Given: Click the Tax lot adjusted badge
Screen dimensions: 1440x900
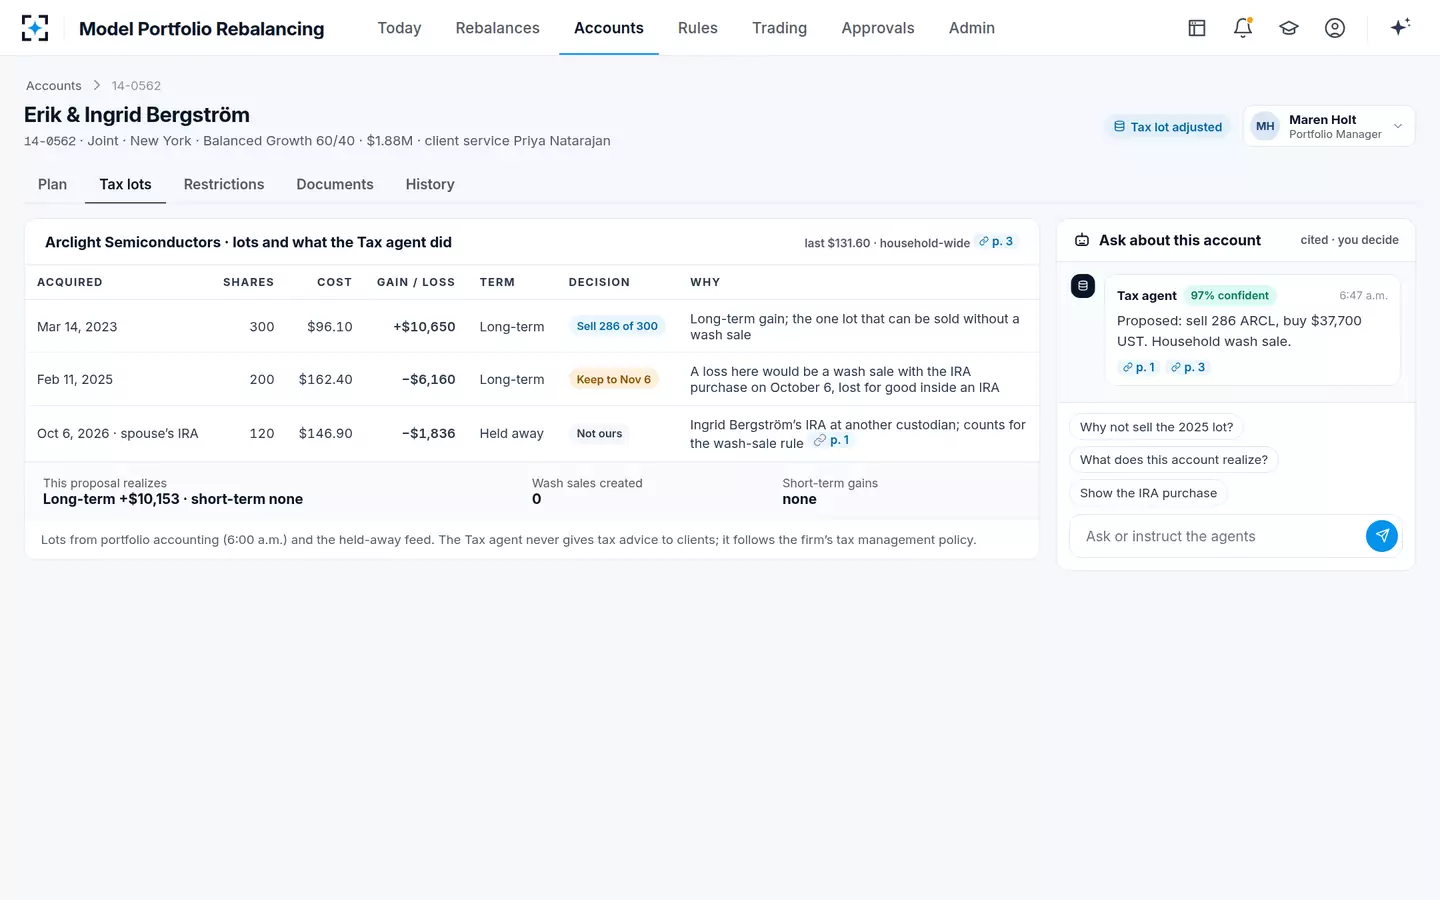Looking at the screenshot, I should (1168, 127).
